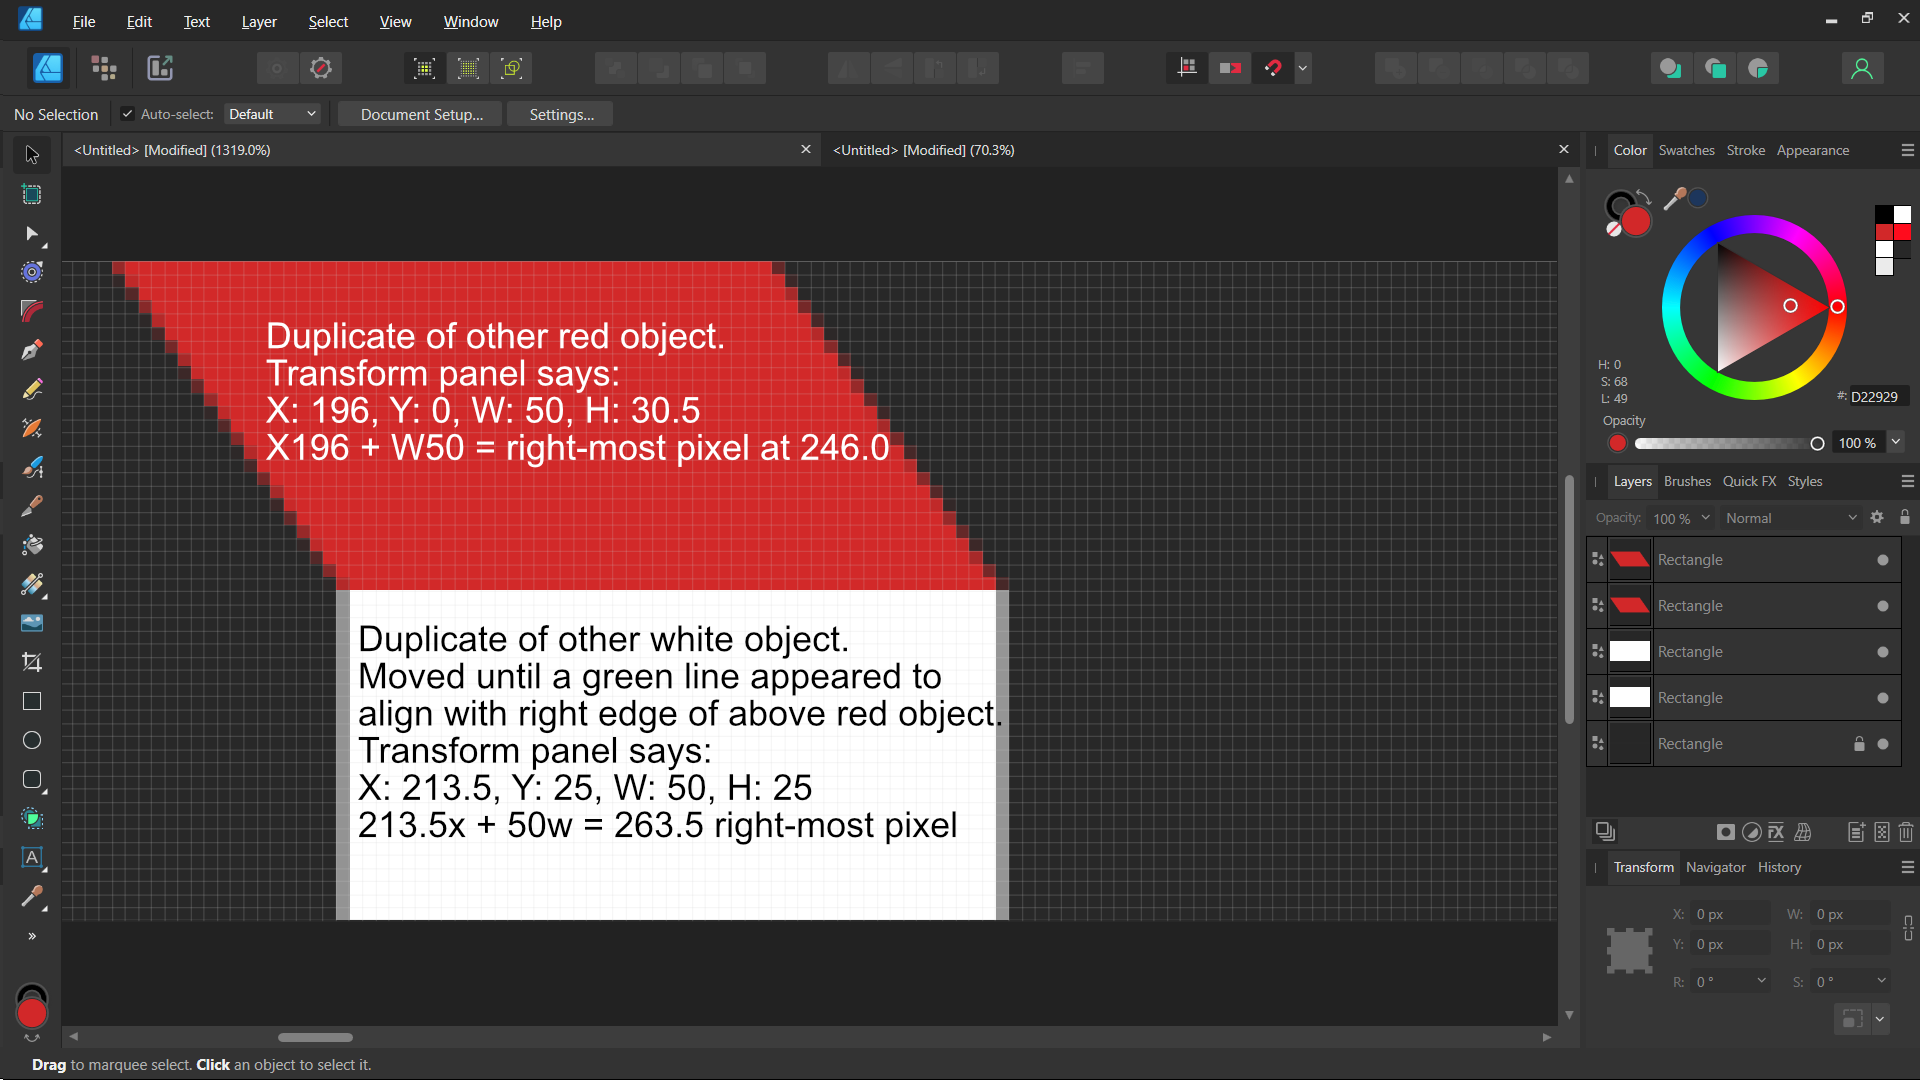Switch to the Navigator tab
Image resolution: width=1920 pixels, height=1080 pixels.
[1715, 867]
